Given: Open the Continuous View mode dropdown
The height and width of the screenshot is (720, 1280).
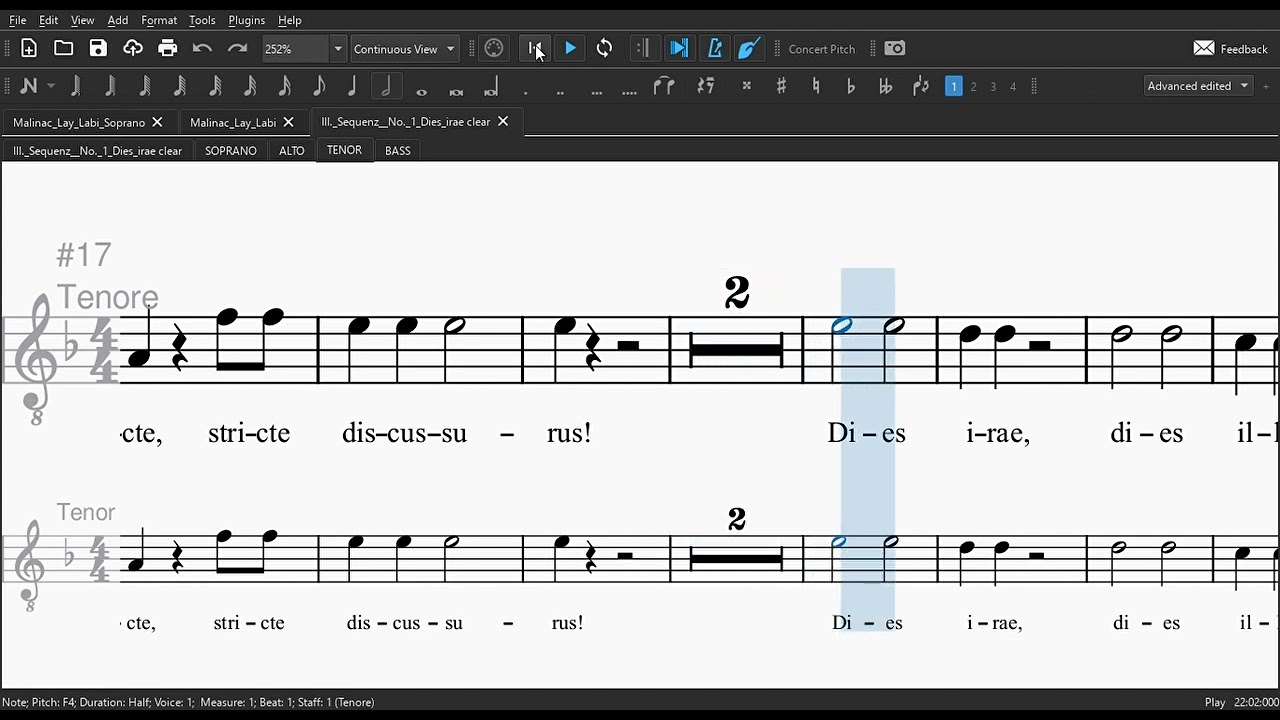Looking at the screenshot, I should (404, 48).
